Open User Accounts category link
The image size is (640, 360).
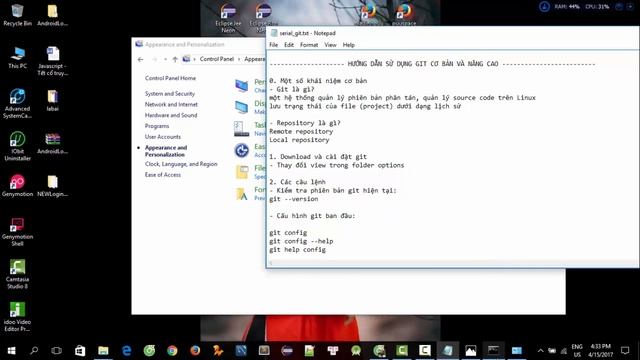pyautogui.click(x=163, y=137)
